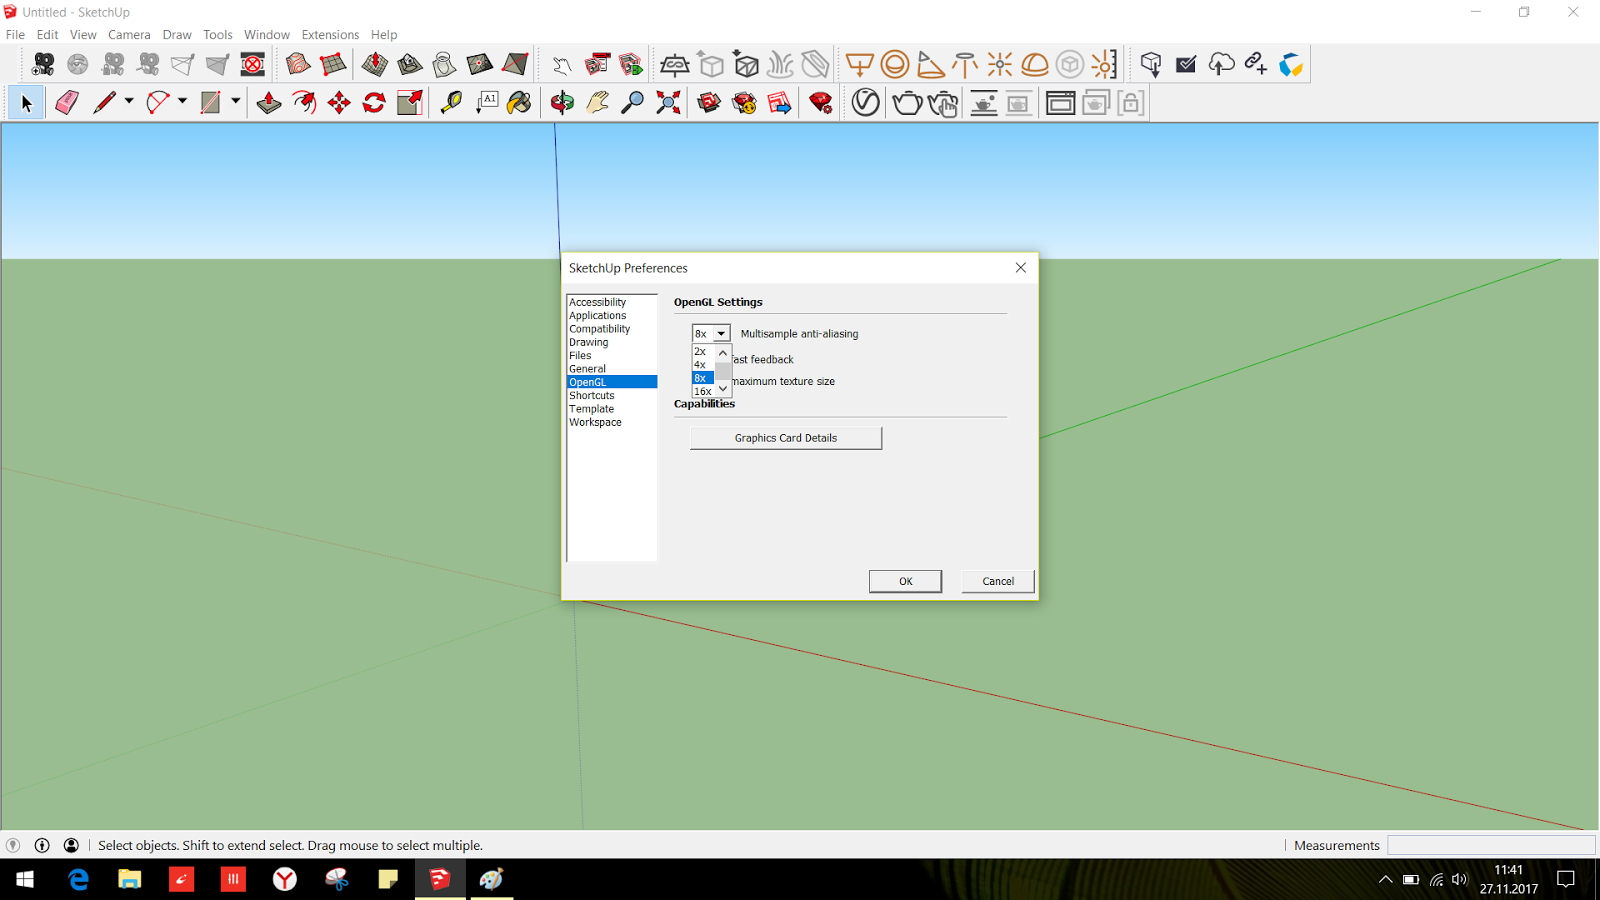1600x900 pixels.
Task: Choose the Tape Measure tool
Action: [451, 102]
